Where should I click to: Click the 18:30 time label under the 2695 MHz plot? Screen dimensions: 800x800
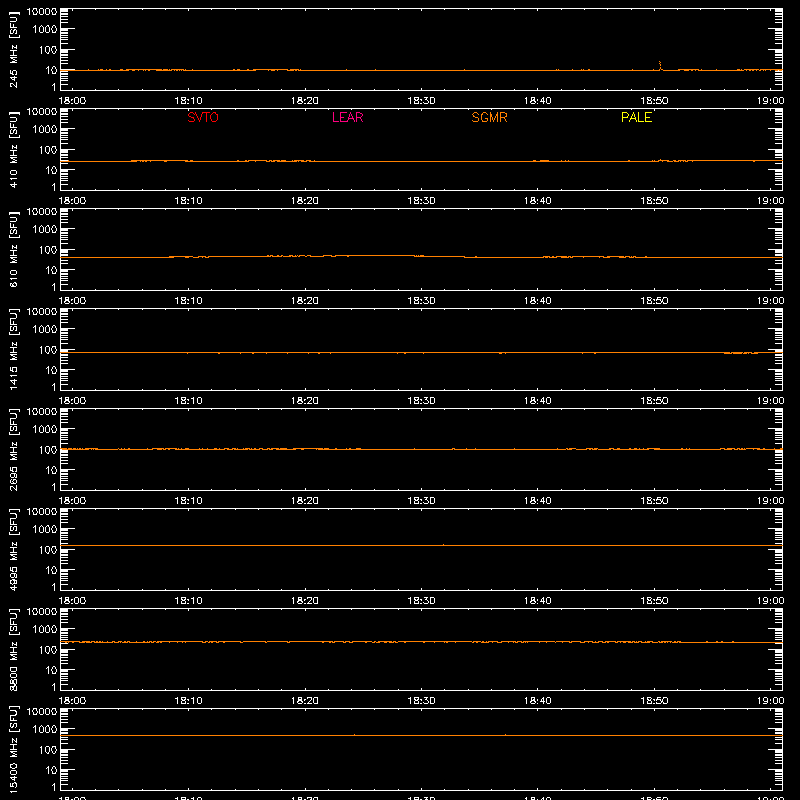(x=421, y=501)
